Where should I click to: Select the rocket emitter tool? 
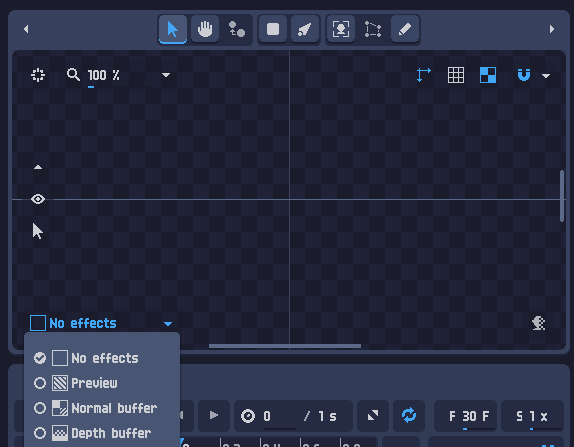[x=305, y=29]
